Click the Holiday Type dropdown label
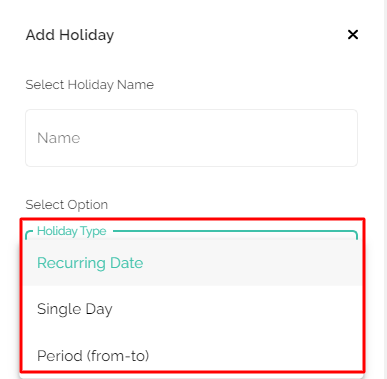Viewport: 387px width, 379px height. point(72,231)
